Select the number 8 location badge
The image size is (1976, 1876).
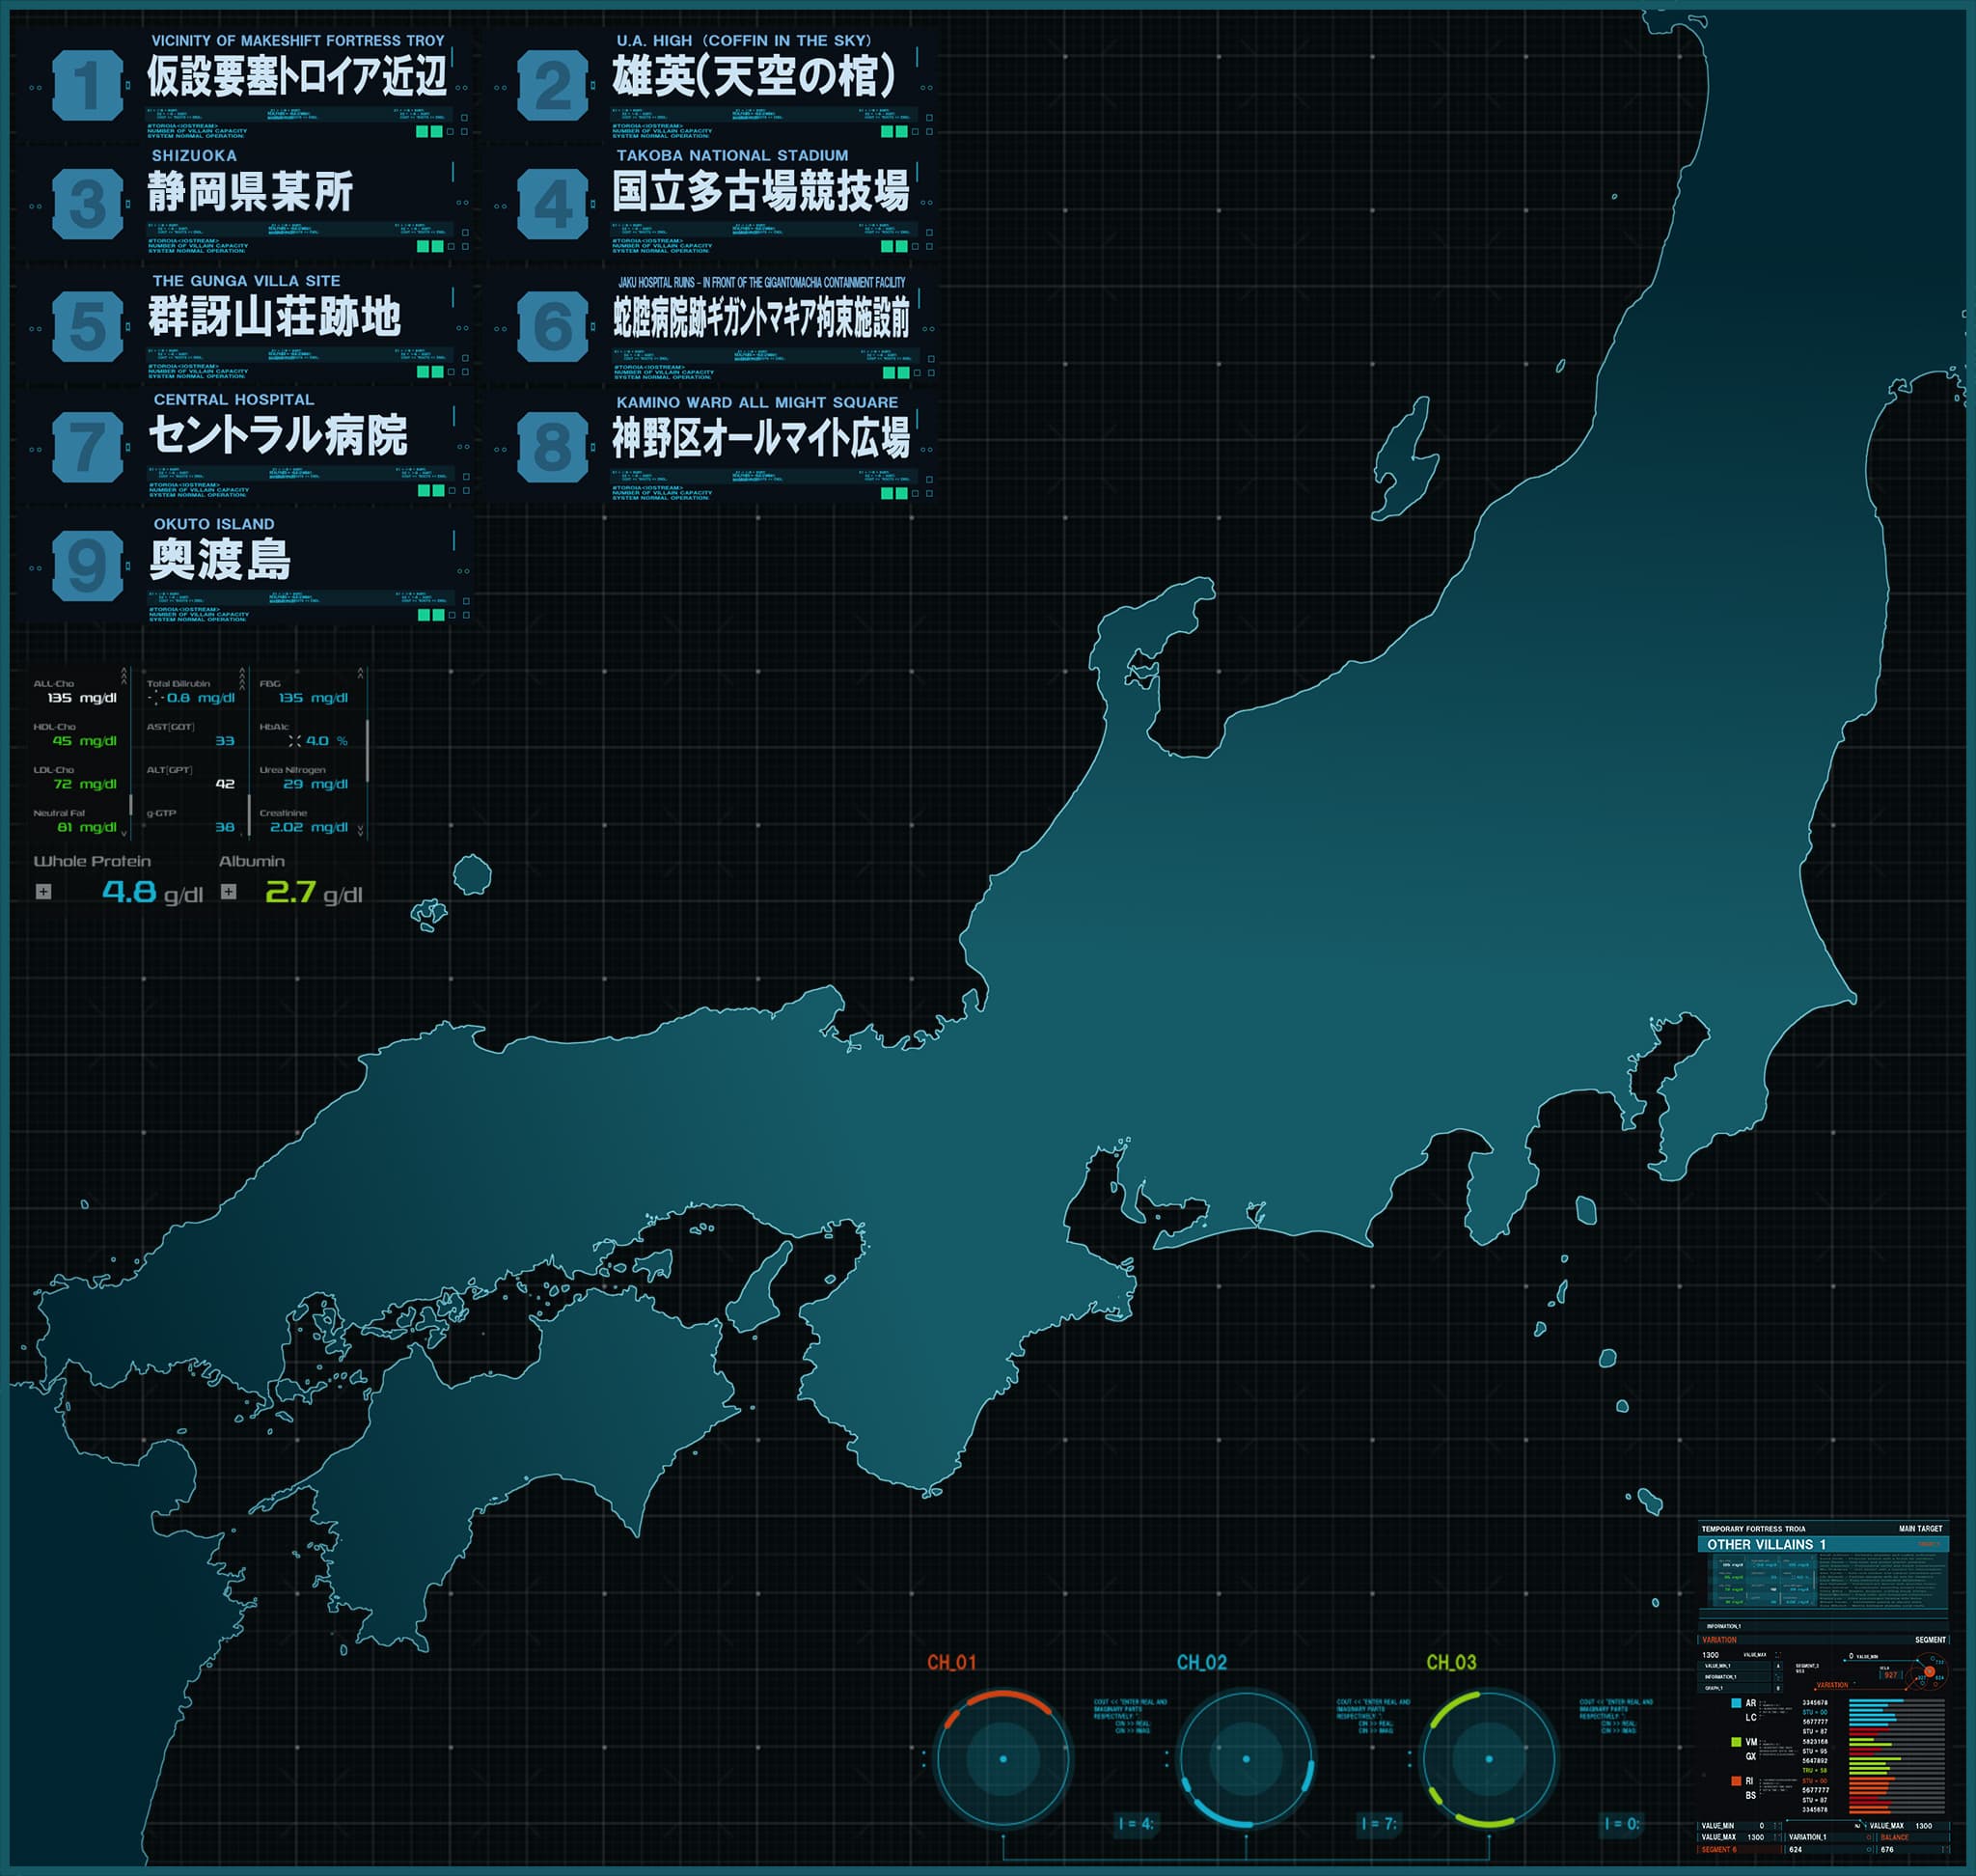coord(553,446)
